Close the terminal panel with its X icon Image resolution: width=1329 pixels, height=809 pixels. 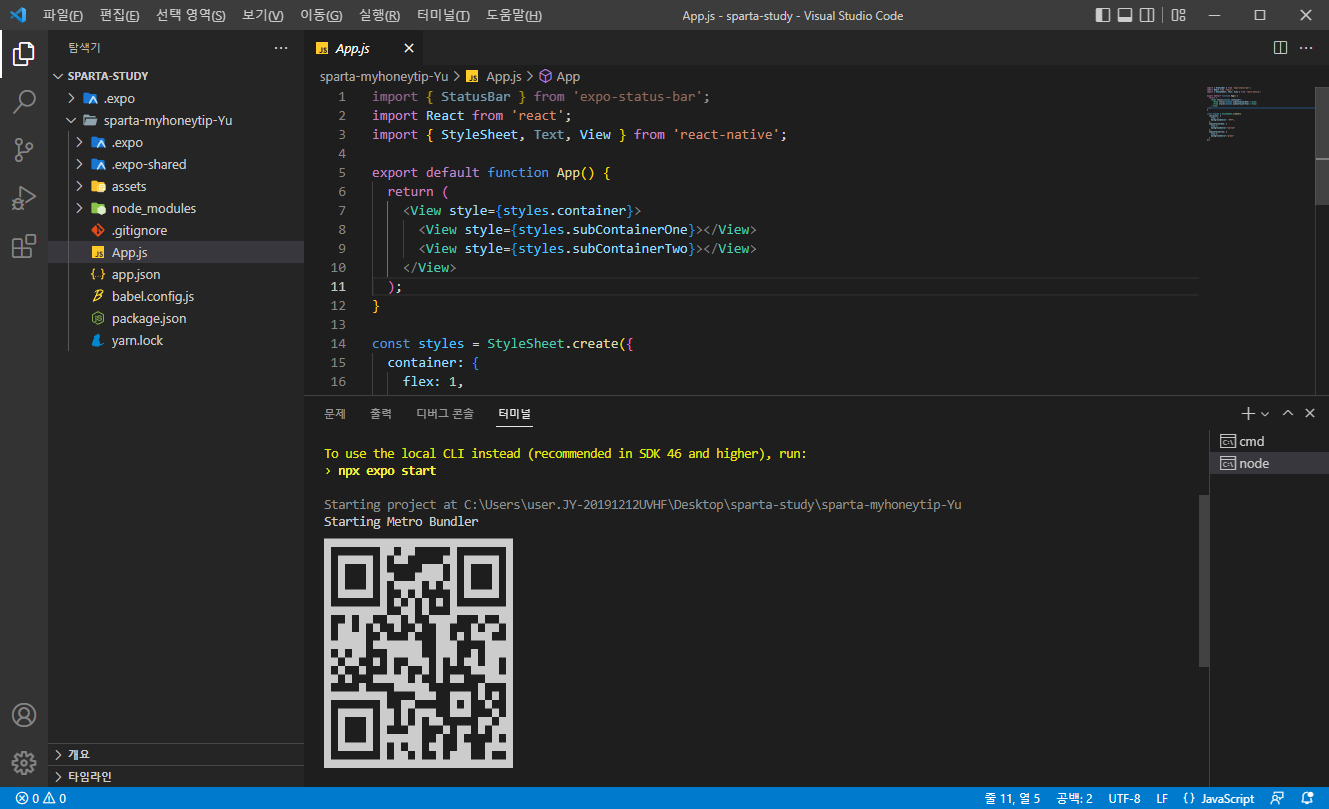click(1310, 413)
